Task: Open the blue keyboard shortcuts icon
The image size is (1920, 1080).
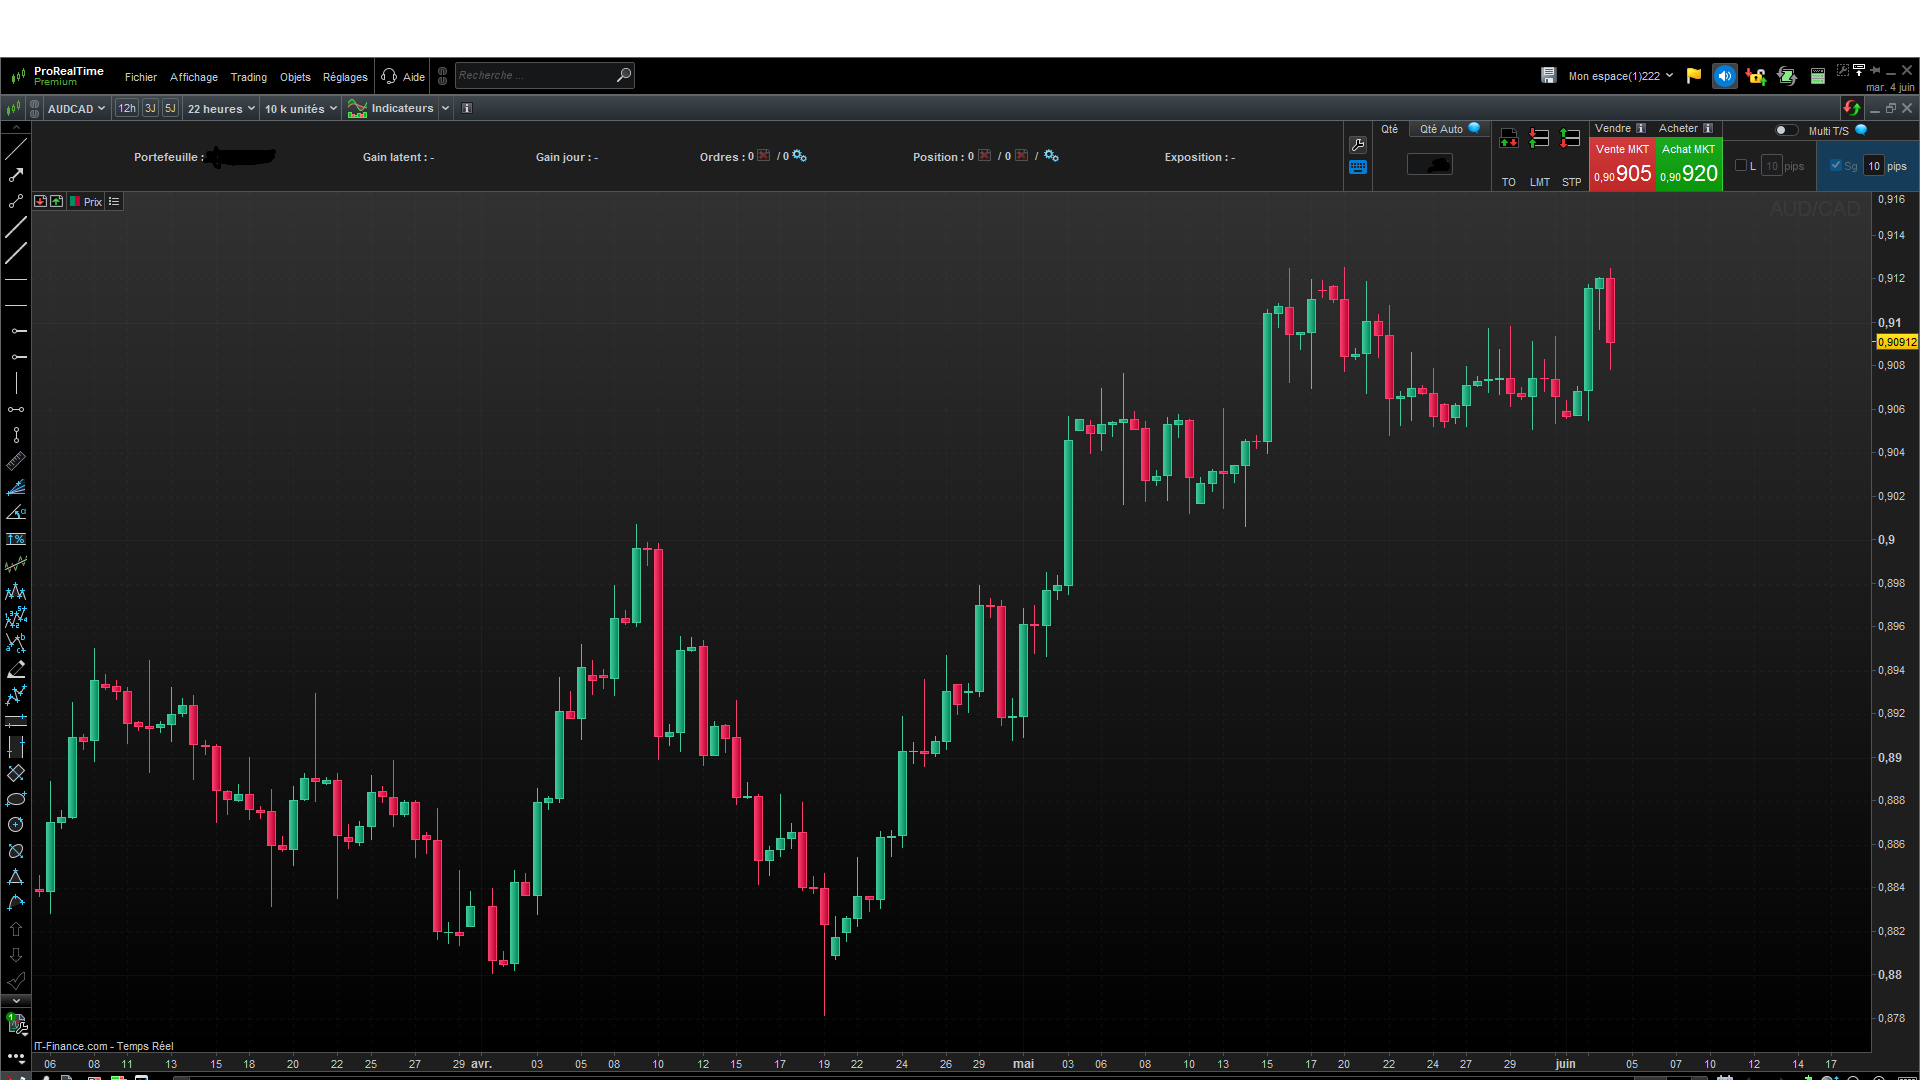Action: pyautogui.click(x=1357, y=168)
